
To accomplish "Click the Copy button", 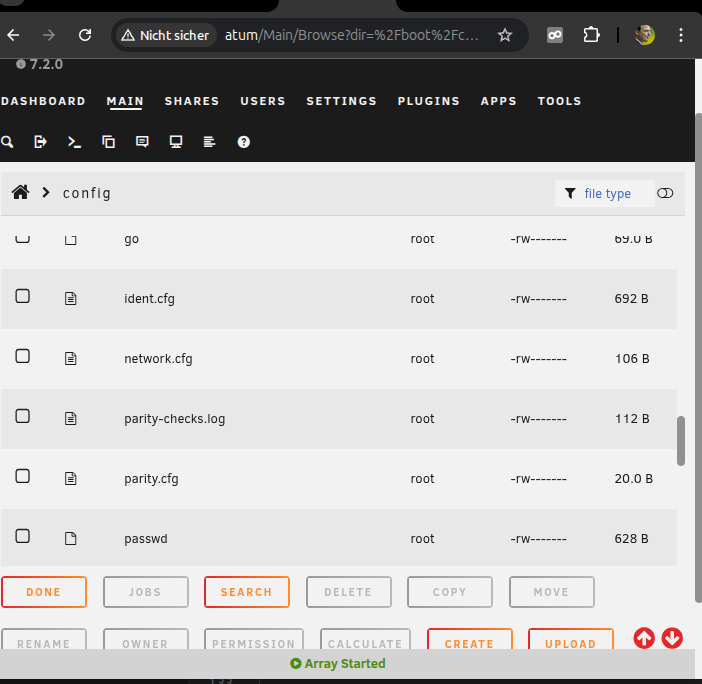I will [x=450, y=592].
